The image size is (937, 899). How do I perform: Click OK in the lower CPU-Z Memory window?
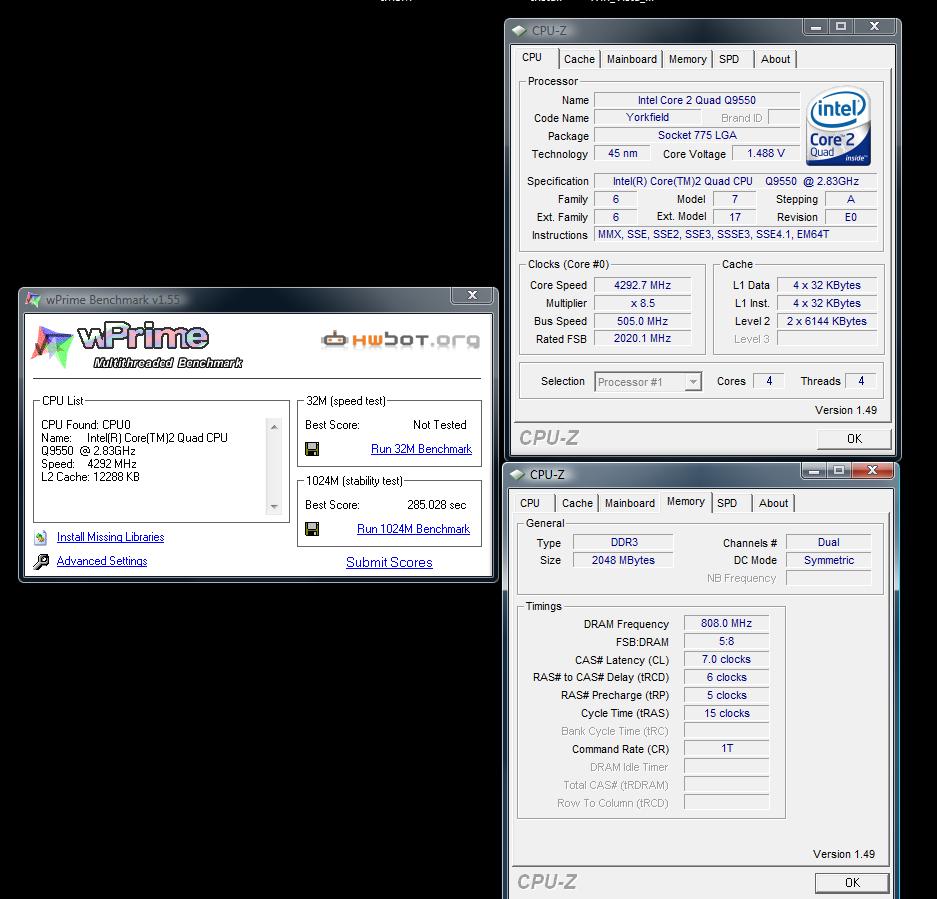click(x=852, y=883)
